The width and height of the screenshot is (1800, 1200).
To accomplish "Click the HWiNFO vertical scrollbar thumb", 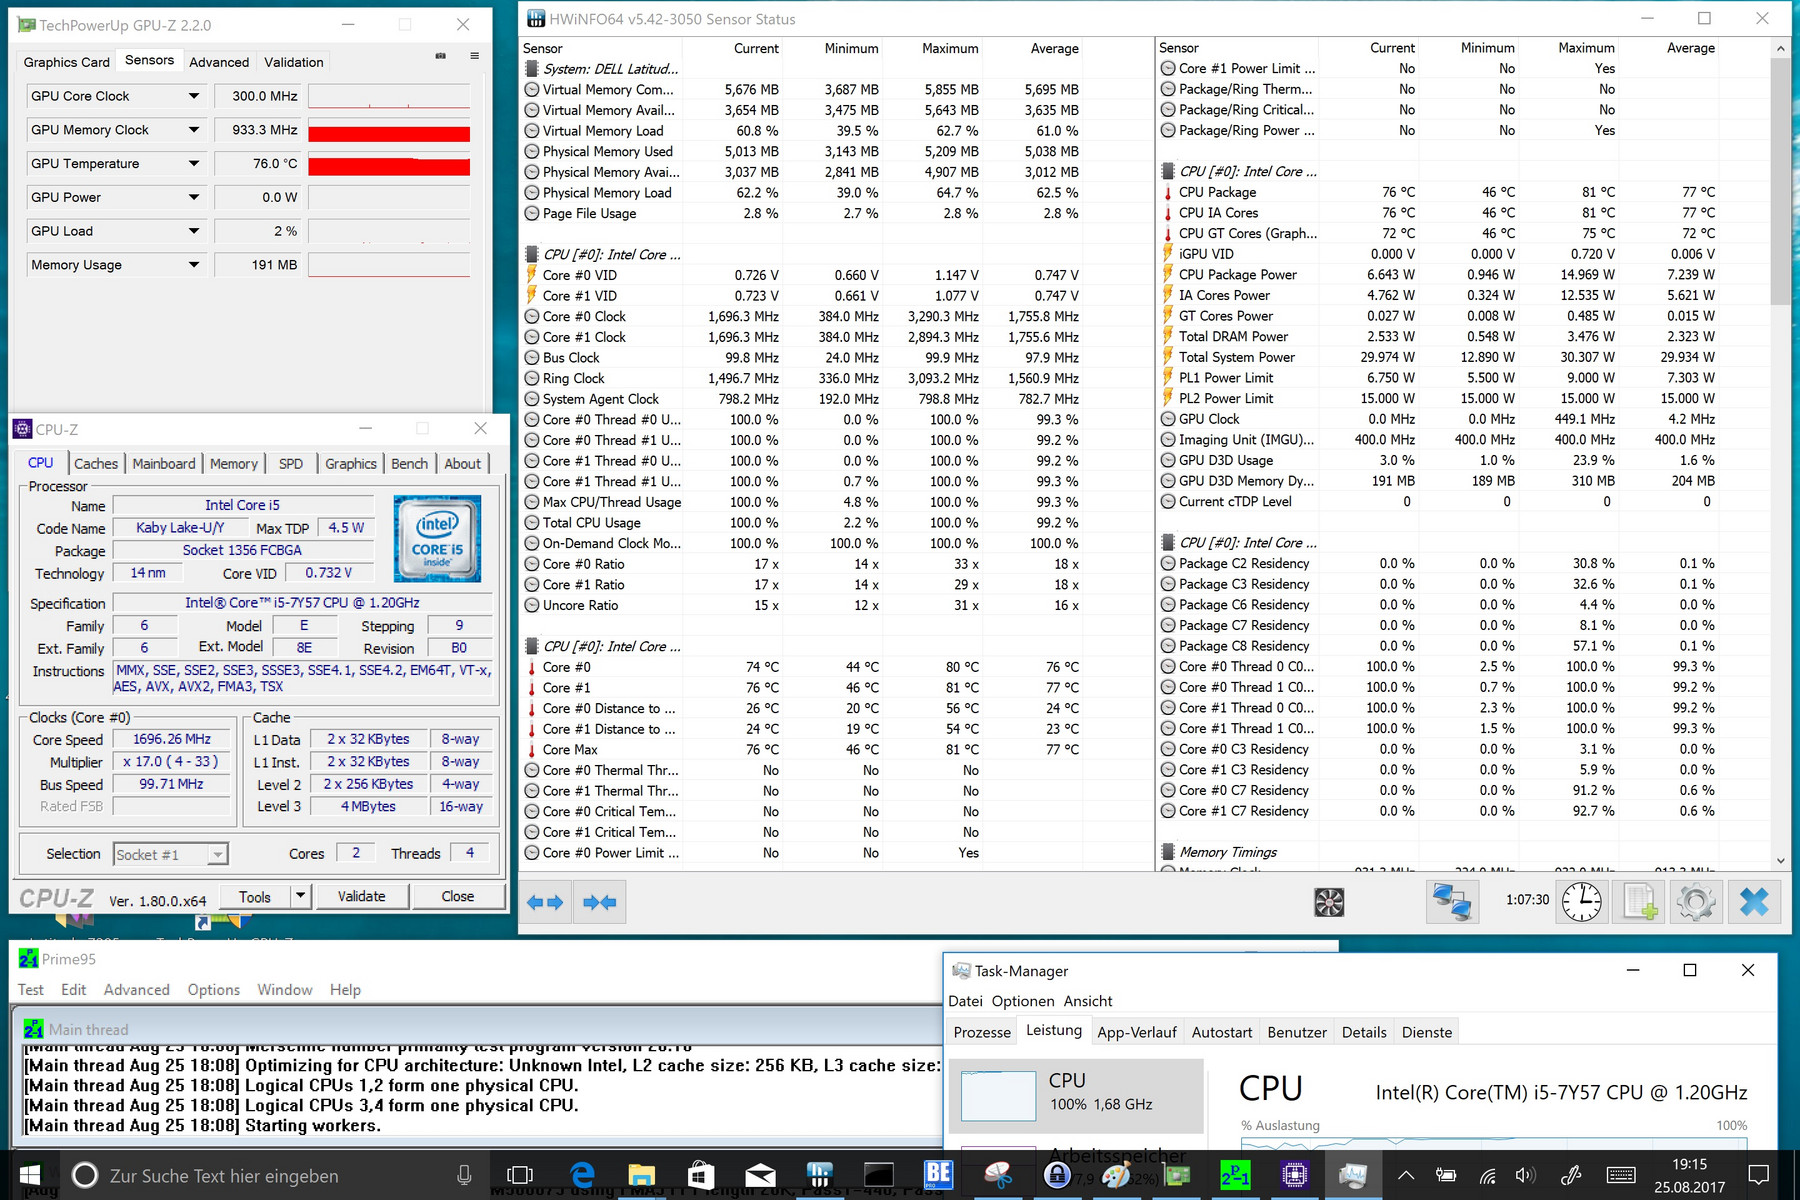I will coord(1780,181).
